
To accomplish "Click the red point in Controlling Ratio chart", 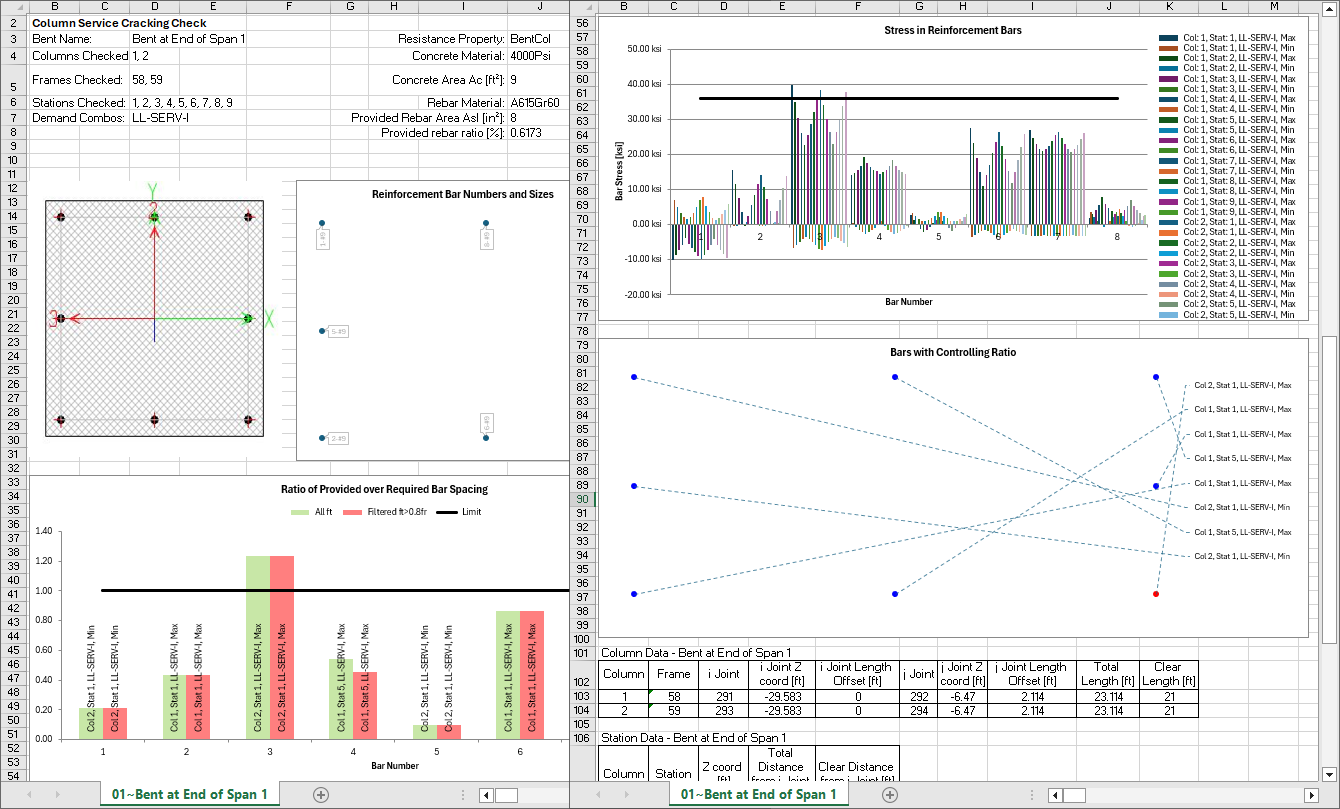I will [1156, 594].
